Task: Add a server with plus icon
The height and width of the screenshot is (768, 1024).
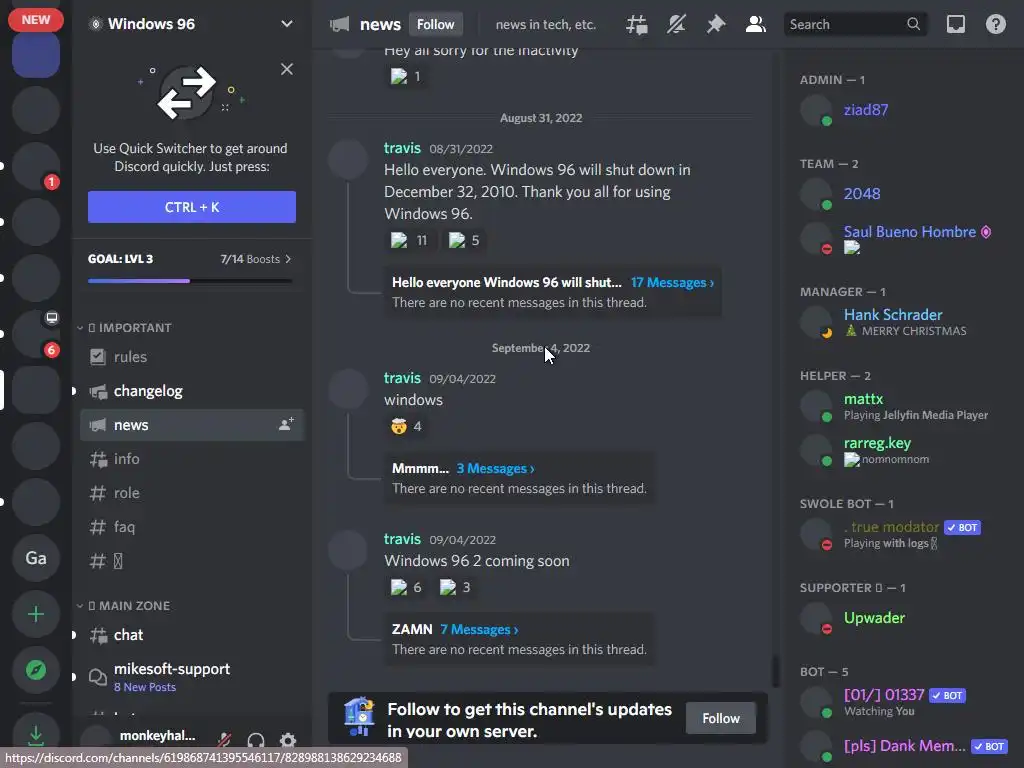Action: tap(36, 615)
